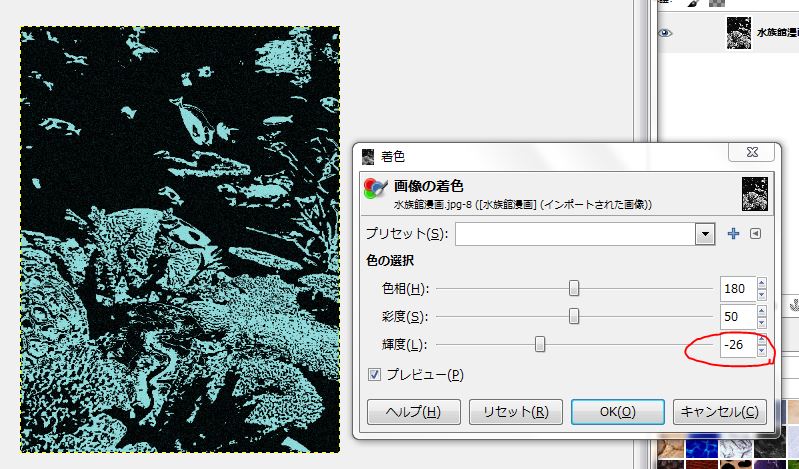Screen dimensions: 799x469
Task: Click the saturation value field showing 50
Action: point(737,317)
